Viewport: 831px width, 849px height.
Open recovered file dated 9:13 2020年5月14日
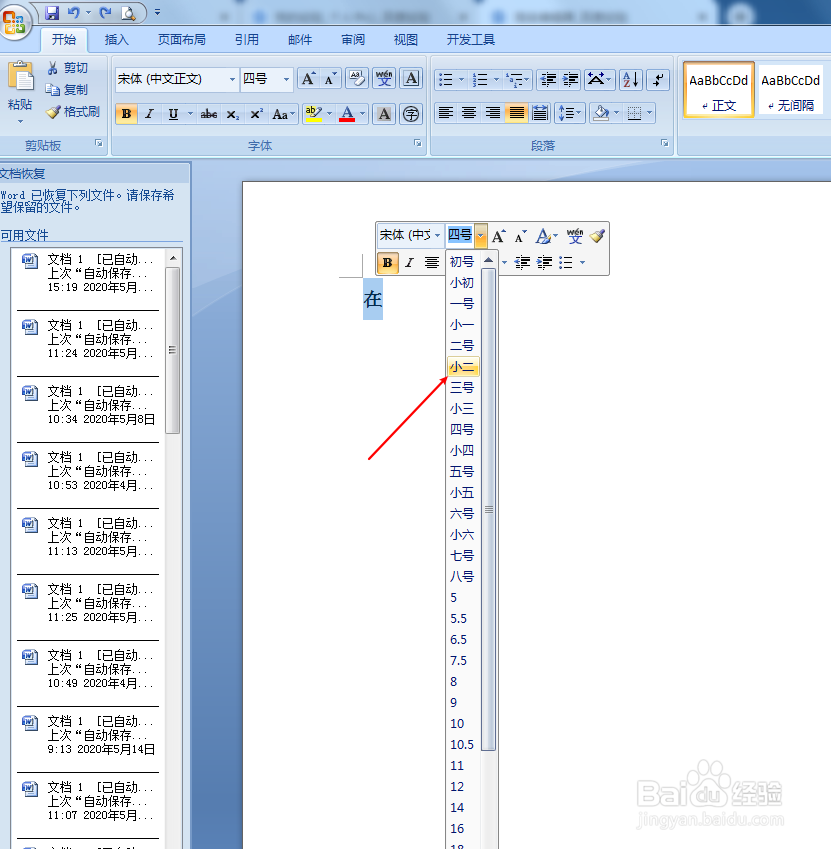(88, 737)
